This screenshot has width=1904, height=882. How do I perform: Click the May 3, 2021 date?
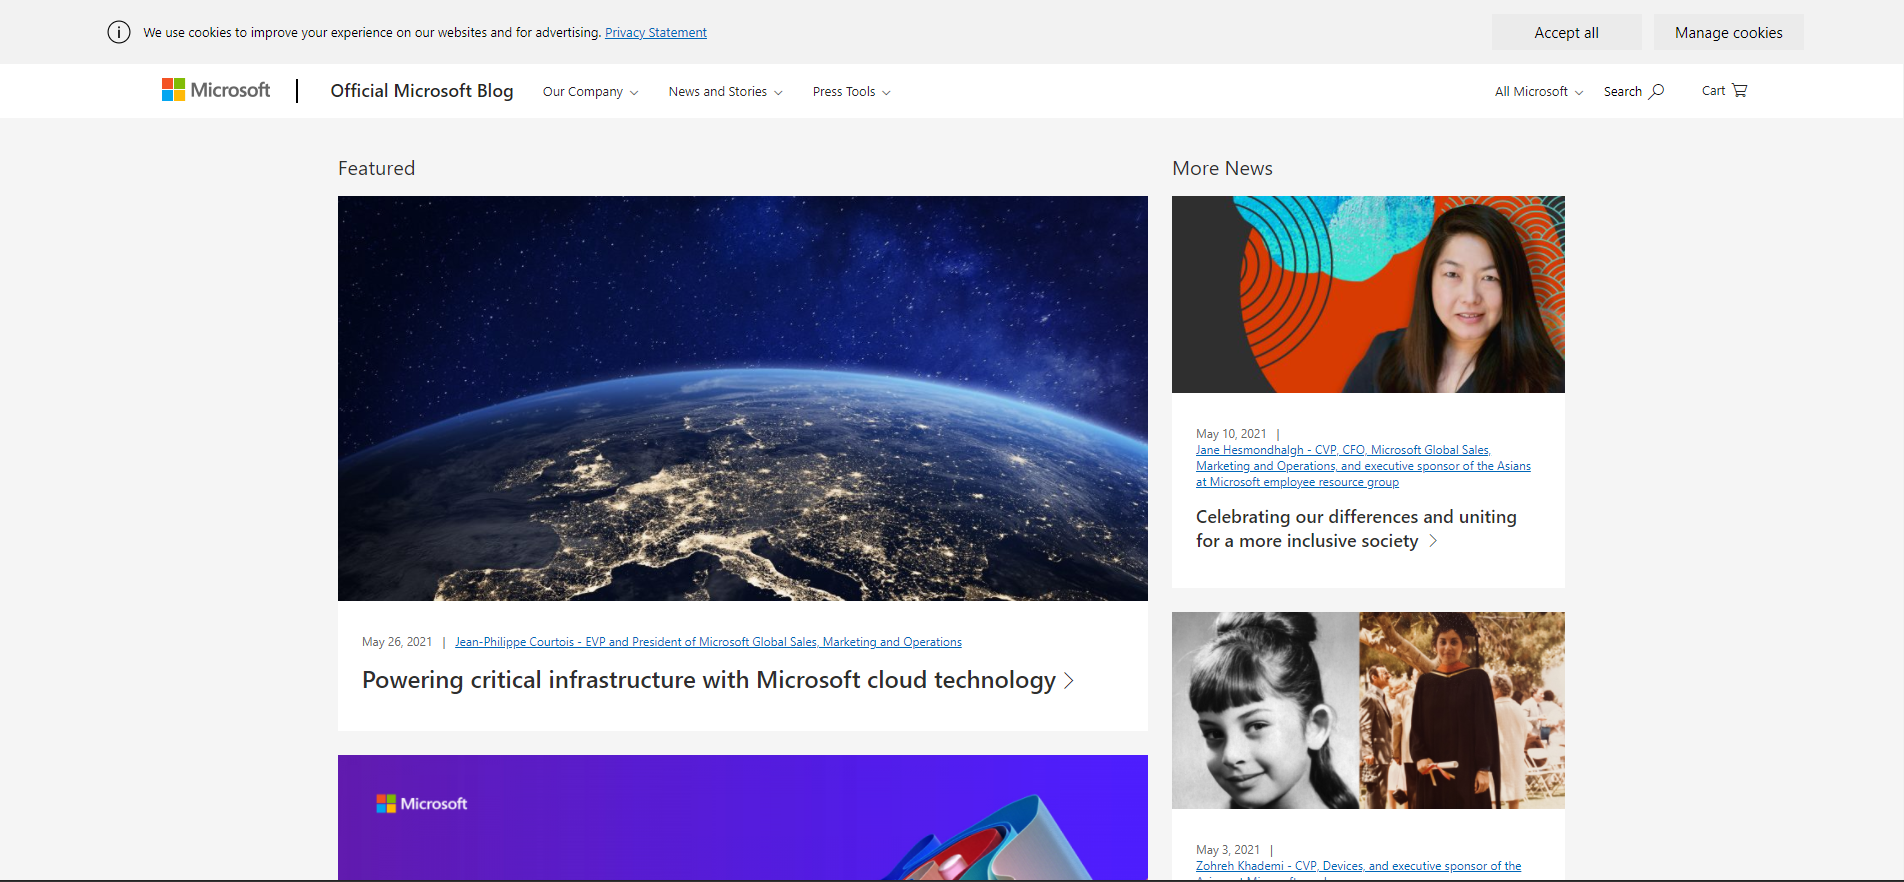pos(1228,850)
